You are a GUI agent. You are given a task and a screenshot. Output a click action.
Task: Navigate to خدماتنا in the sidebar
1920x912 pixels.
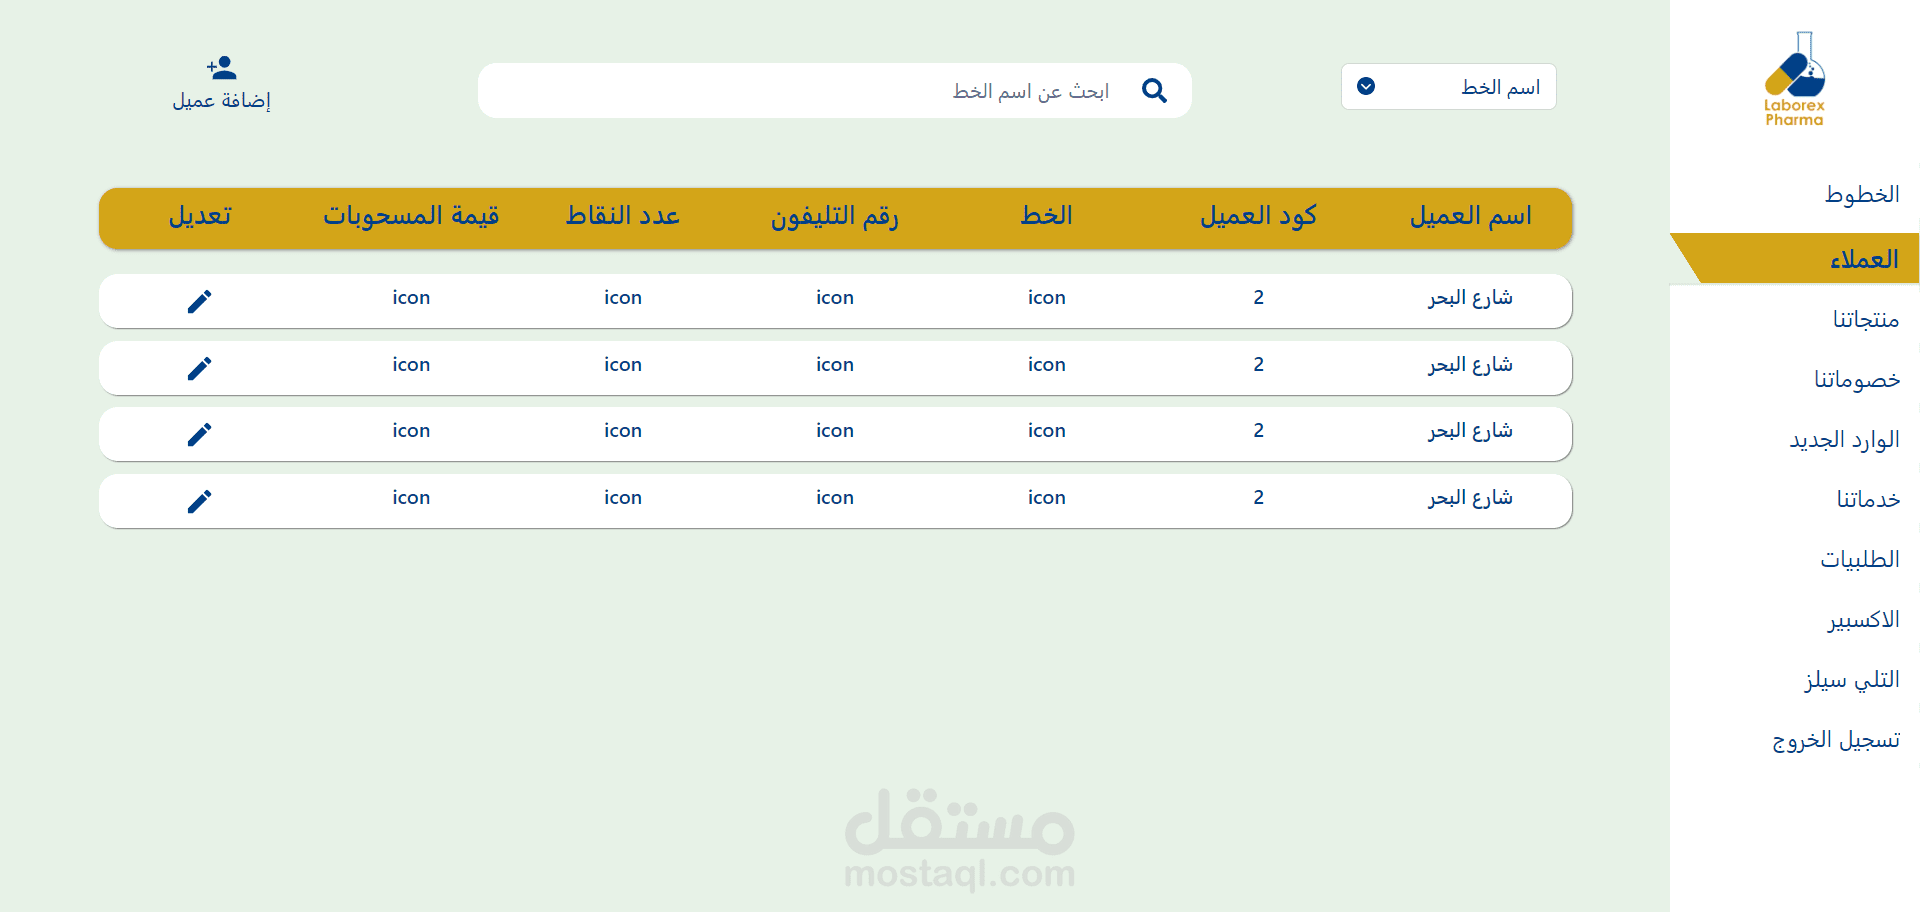click(1868, 499)
